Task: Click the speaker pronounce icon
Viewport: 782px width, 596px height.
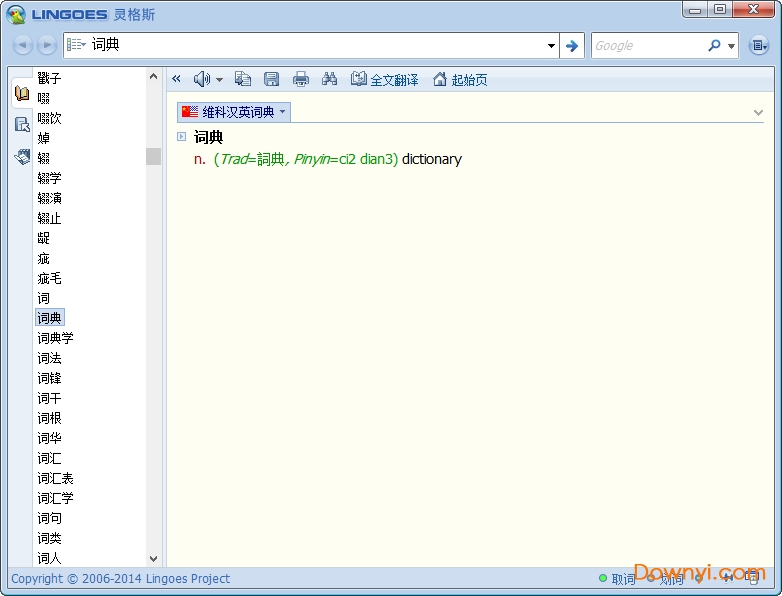Action: coord(202,79)
